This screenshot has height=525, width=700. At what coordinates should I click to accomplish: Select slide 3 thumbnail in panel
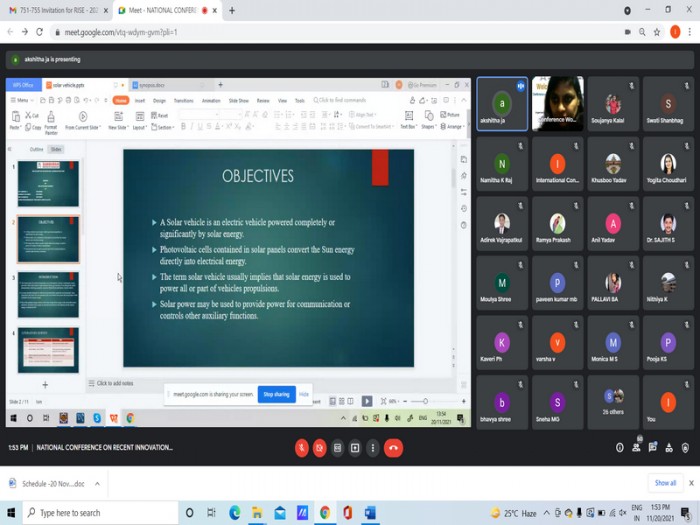tap(48, 294)
